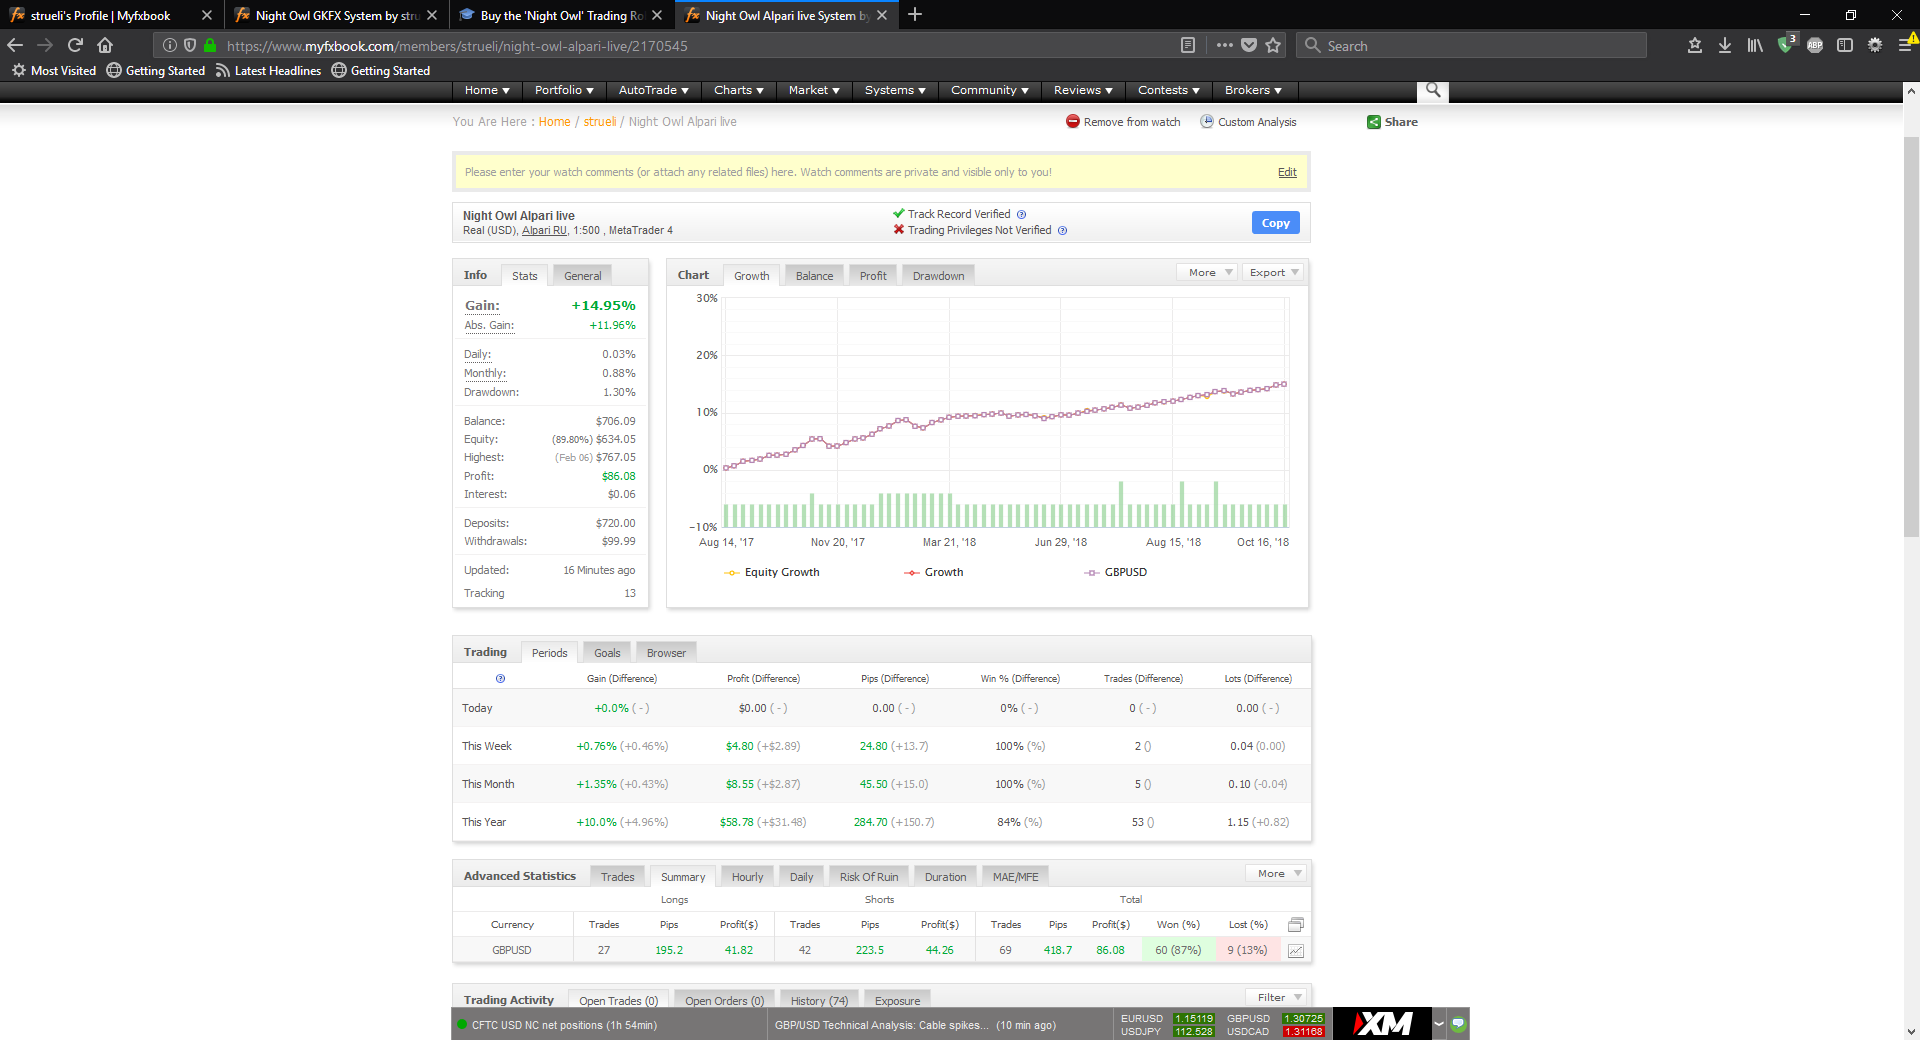Screen dimensions: 1920x1040
Task: Click Pocket save icon in address bar
Action: coord(1249,45)
